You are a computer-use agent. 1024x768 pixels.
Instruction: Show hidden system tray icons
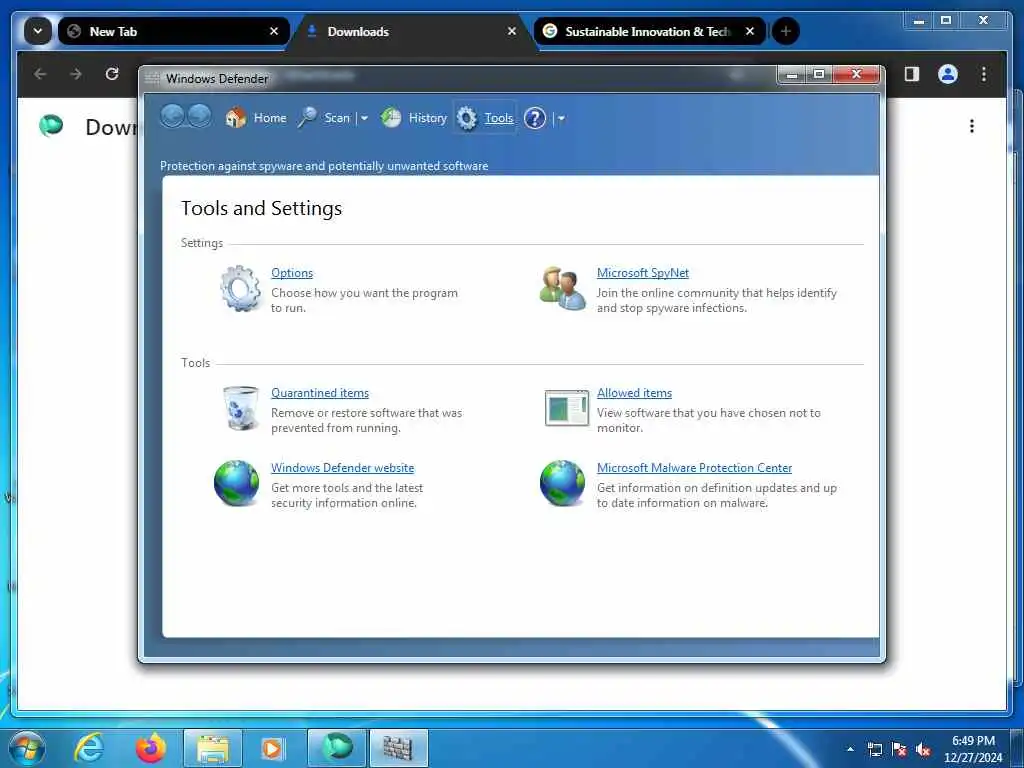850,749
